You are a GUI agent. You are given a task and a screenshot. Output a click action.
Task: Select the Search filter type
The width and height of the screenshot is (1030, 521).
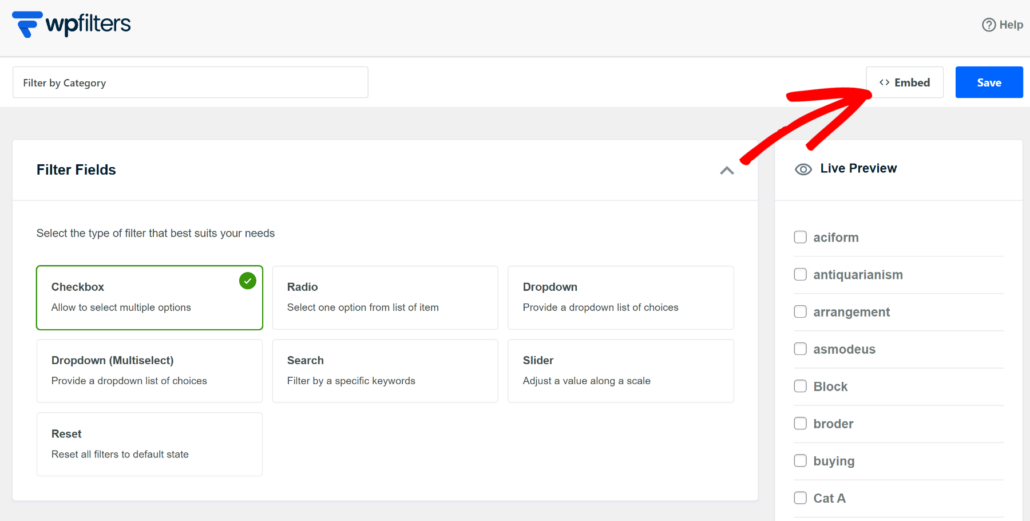click(x=385, y=371)
